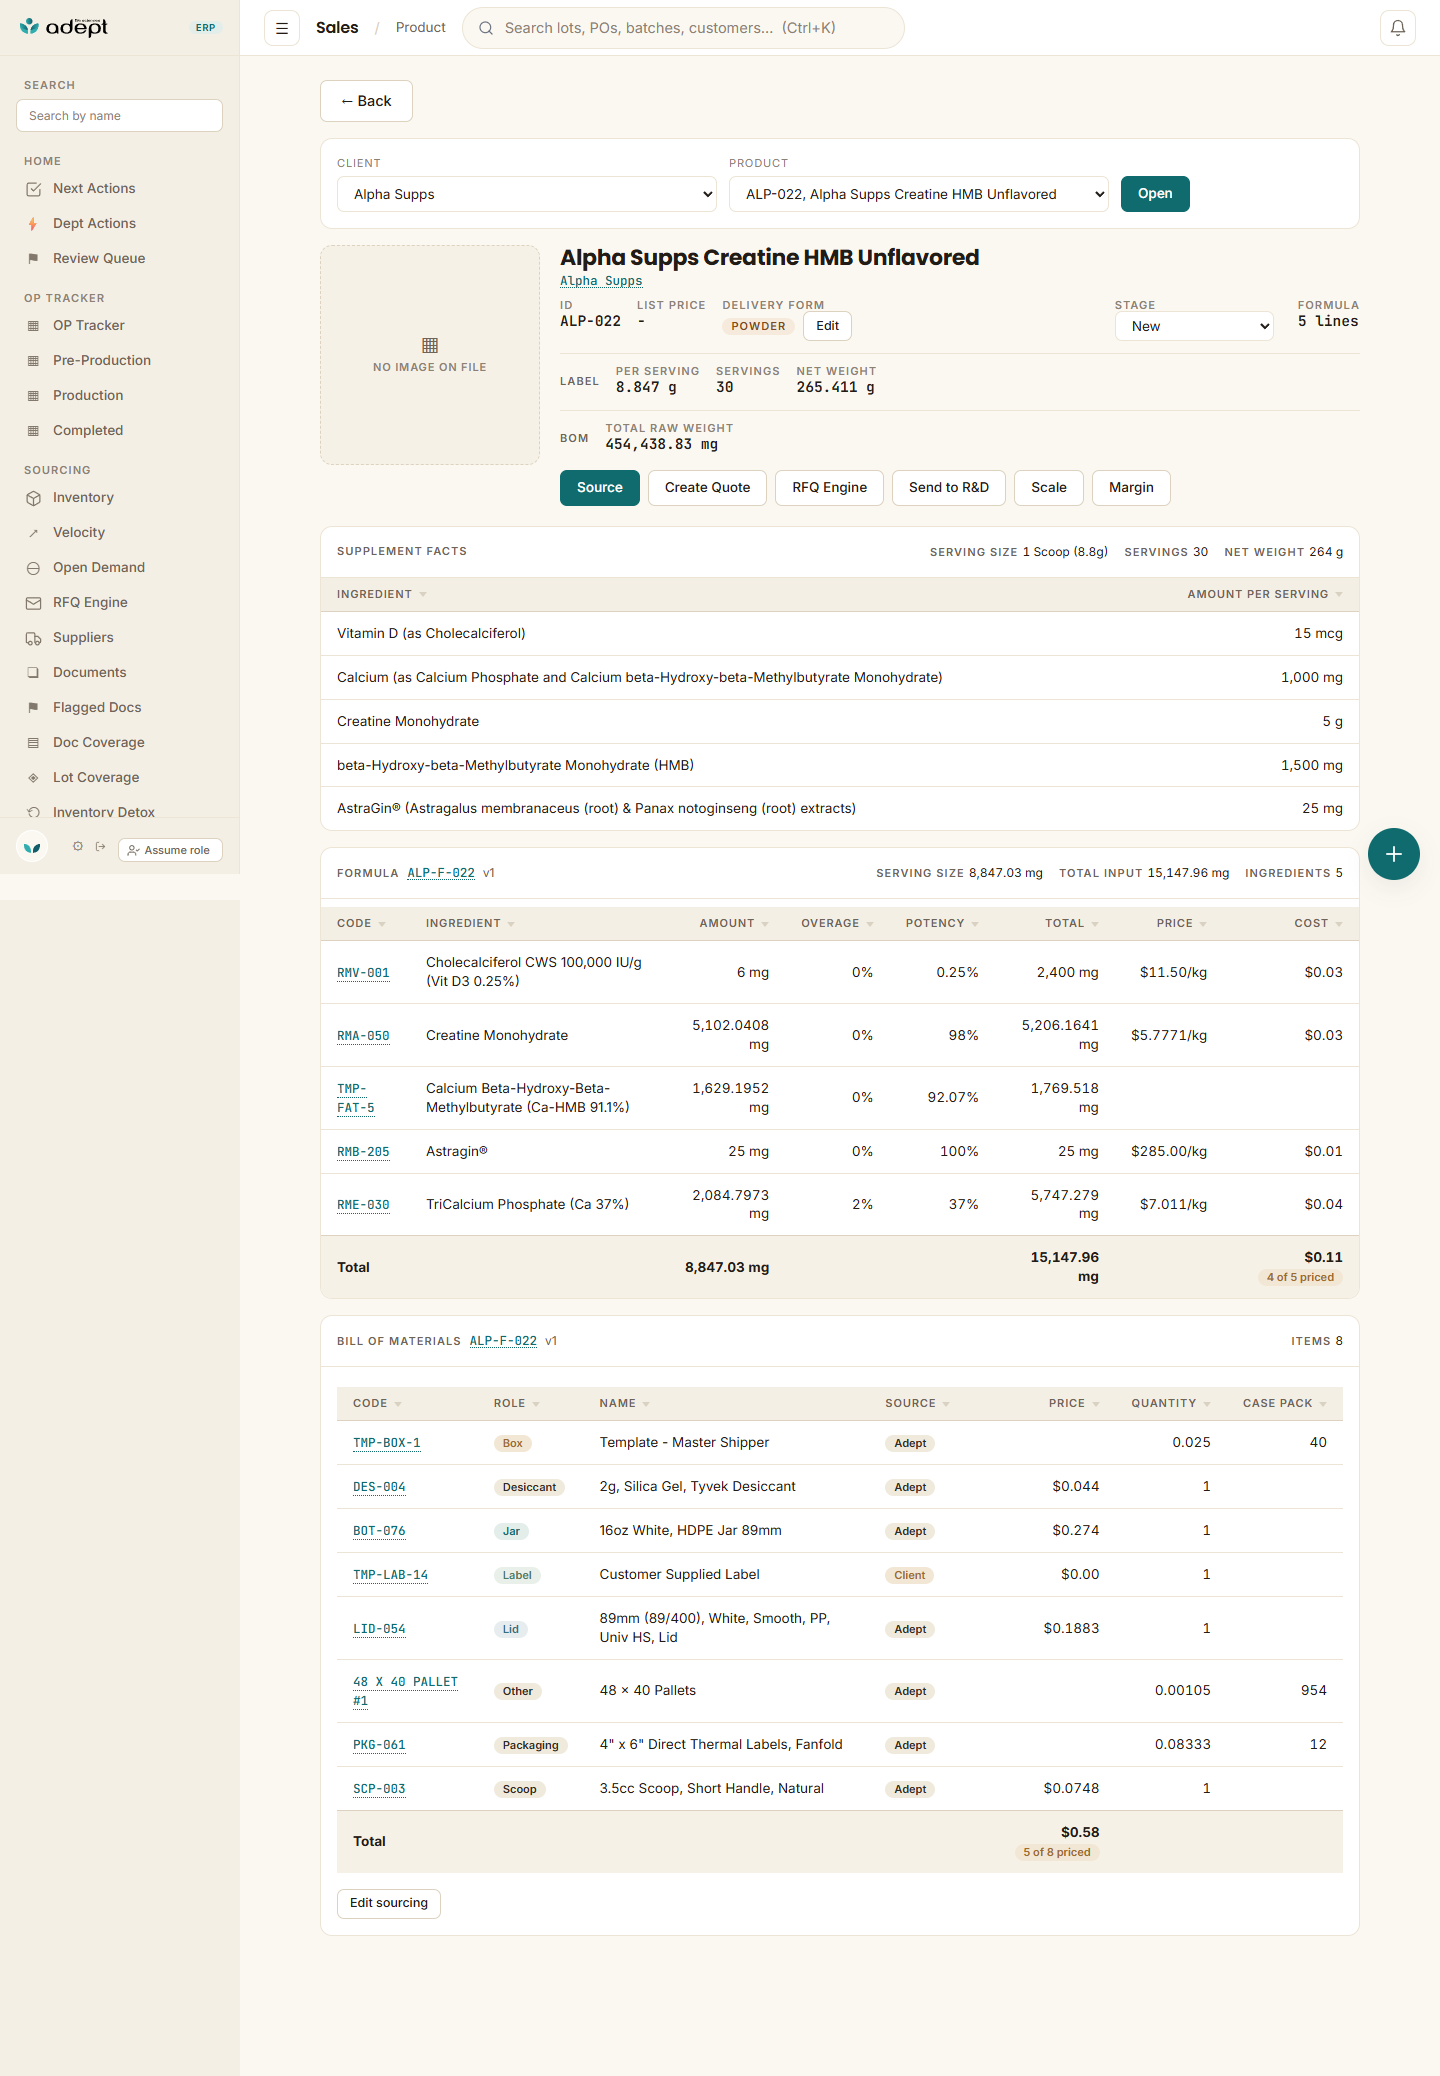Click the Assume role button

[x=170, y=850]
